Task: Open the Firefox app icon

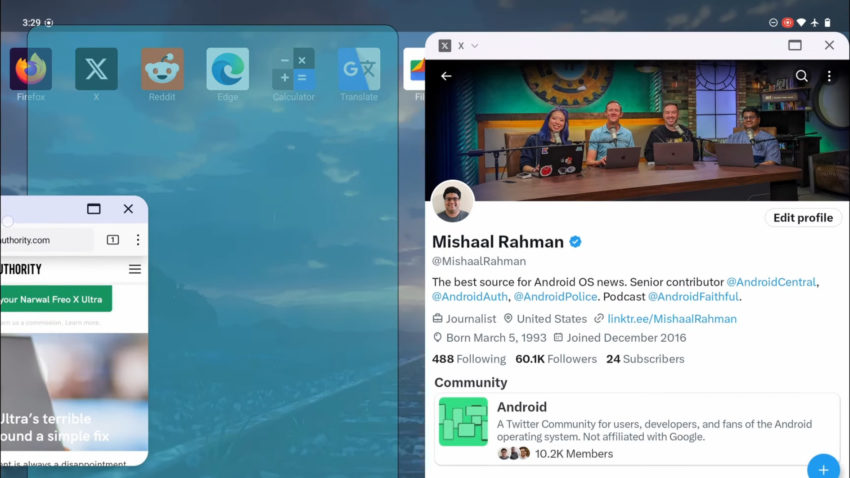Action: pos(31,69)
